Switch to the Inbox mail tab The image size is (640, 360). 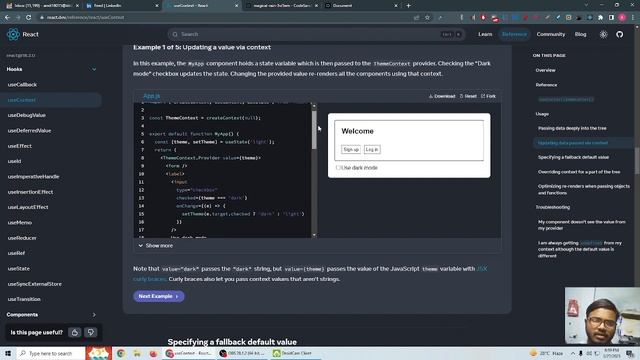[x=42, y=6]
